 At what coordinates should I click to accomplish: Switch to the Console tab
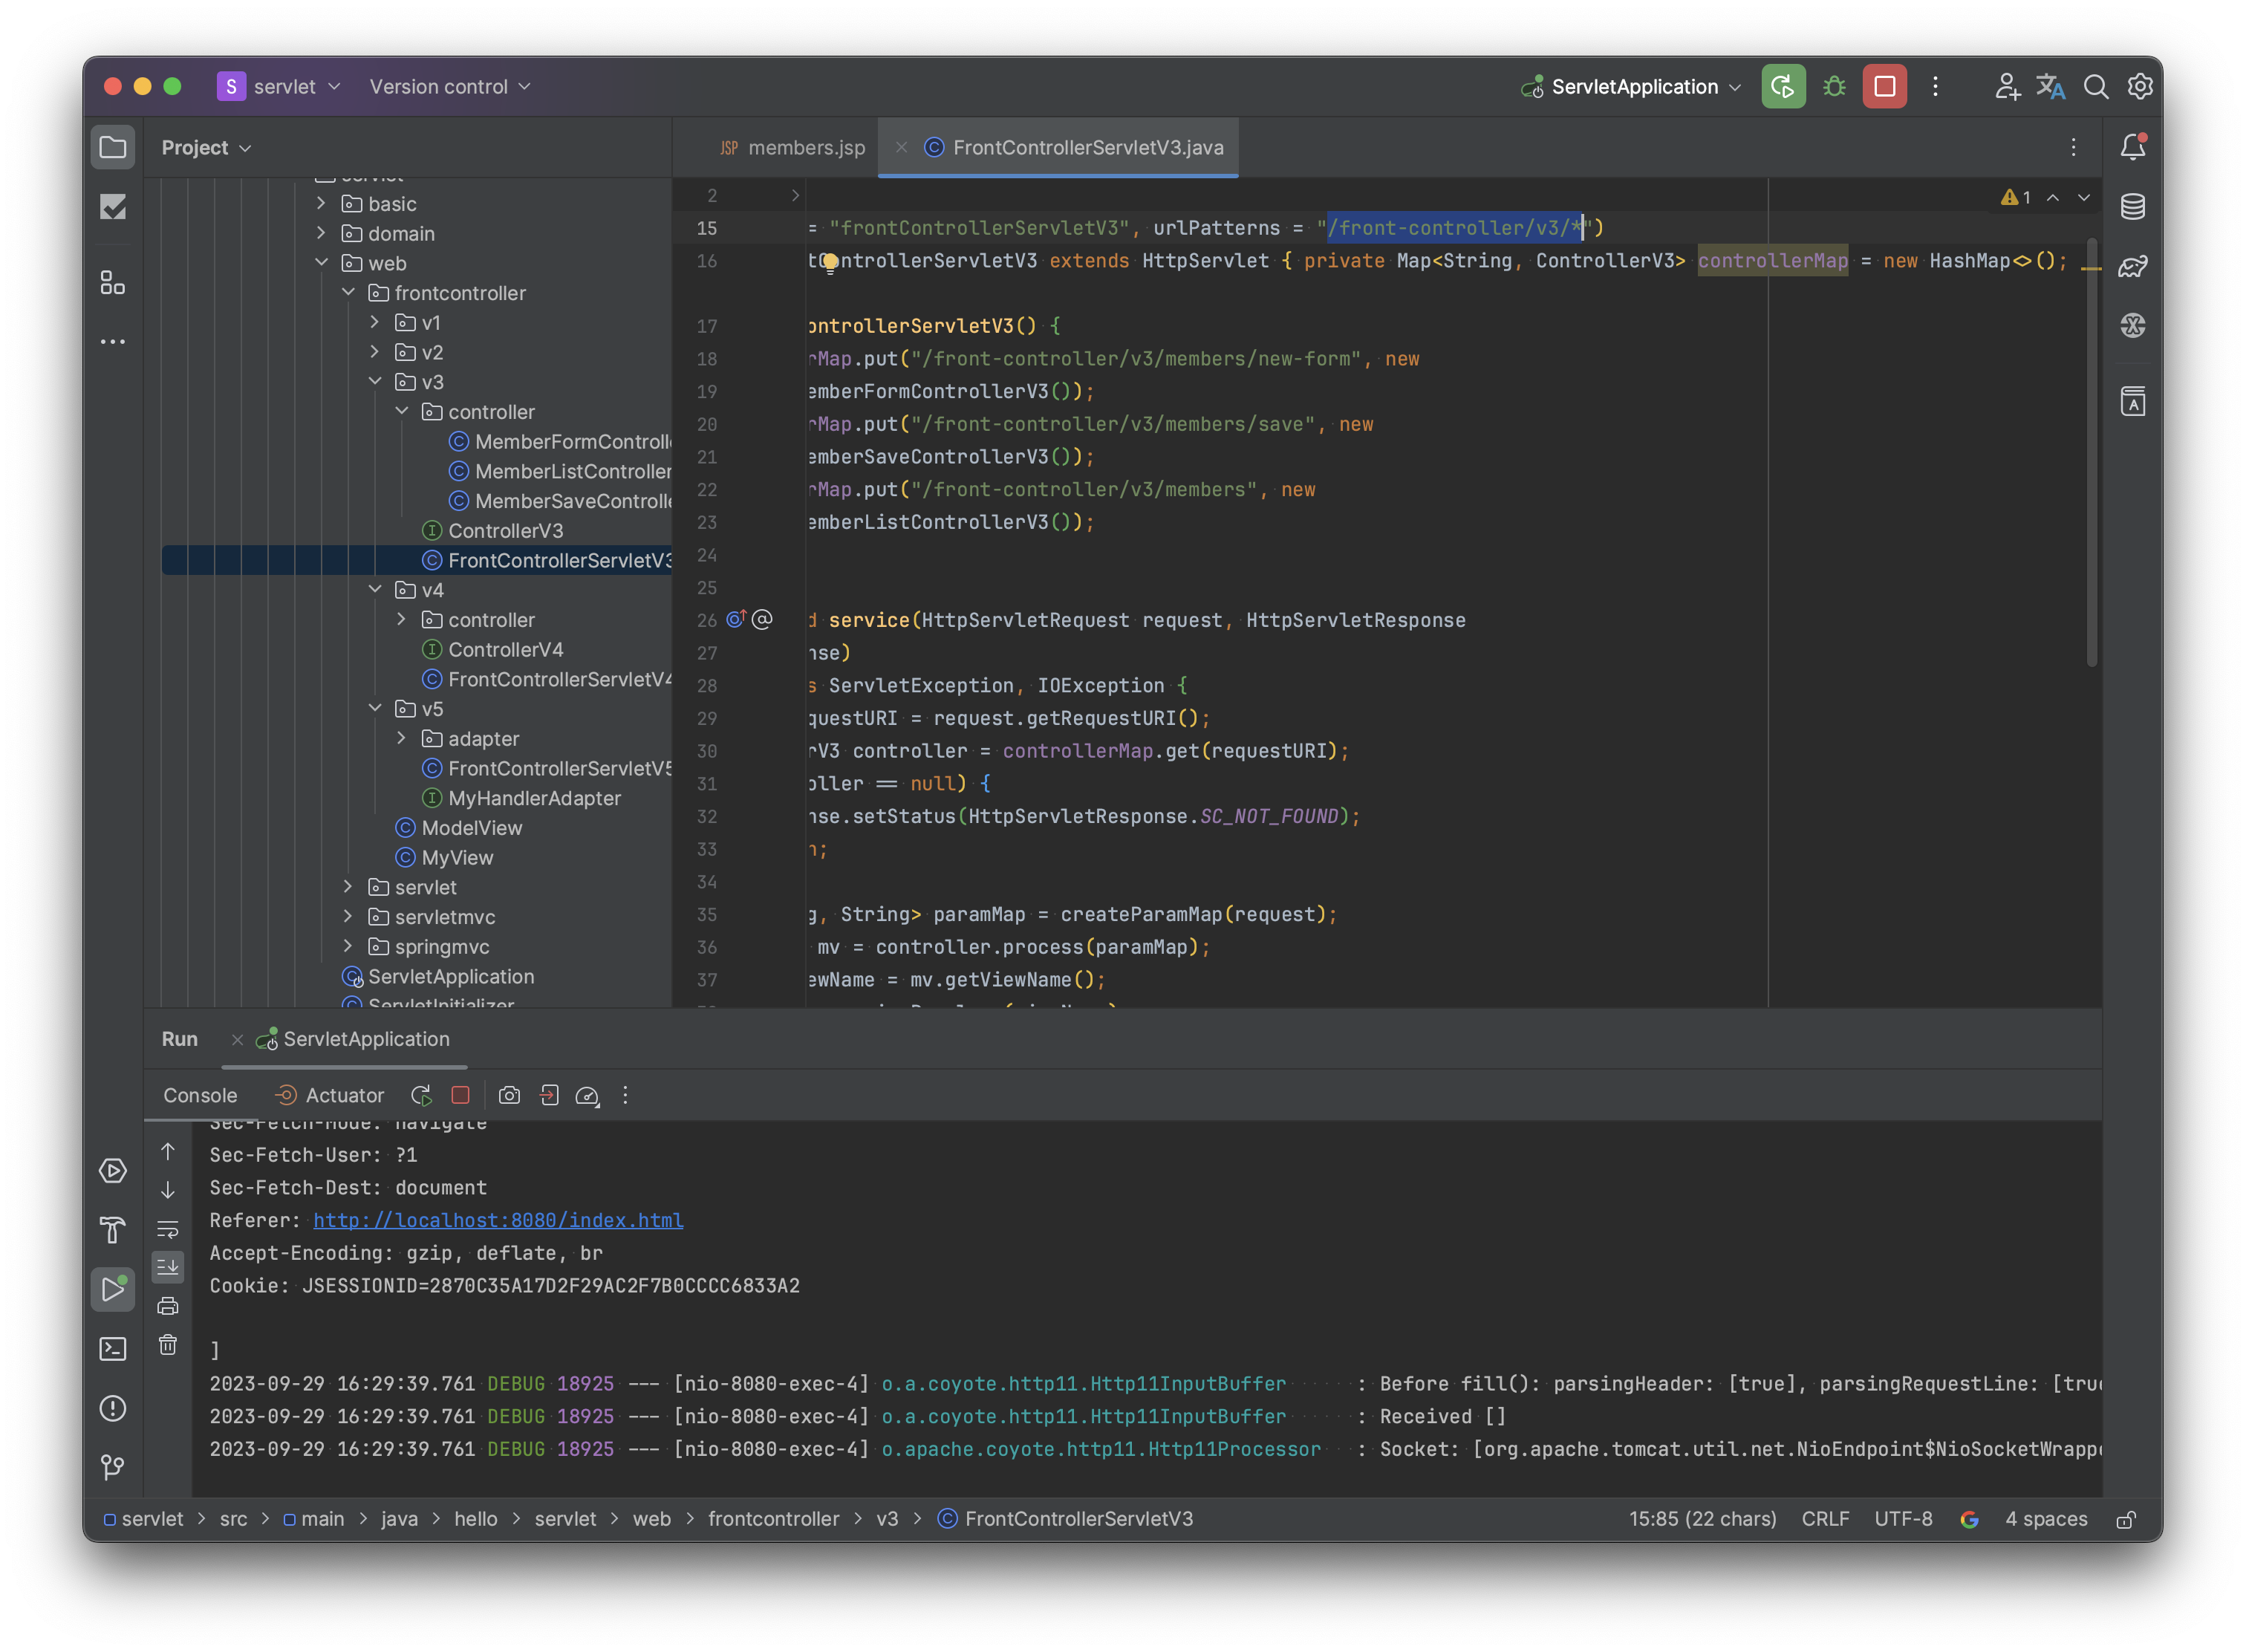click(200, 1096)
